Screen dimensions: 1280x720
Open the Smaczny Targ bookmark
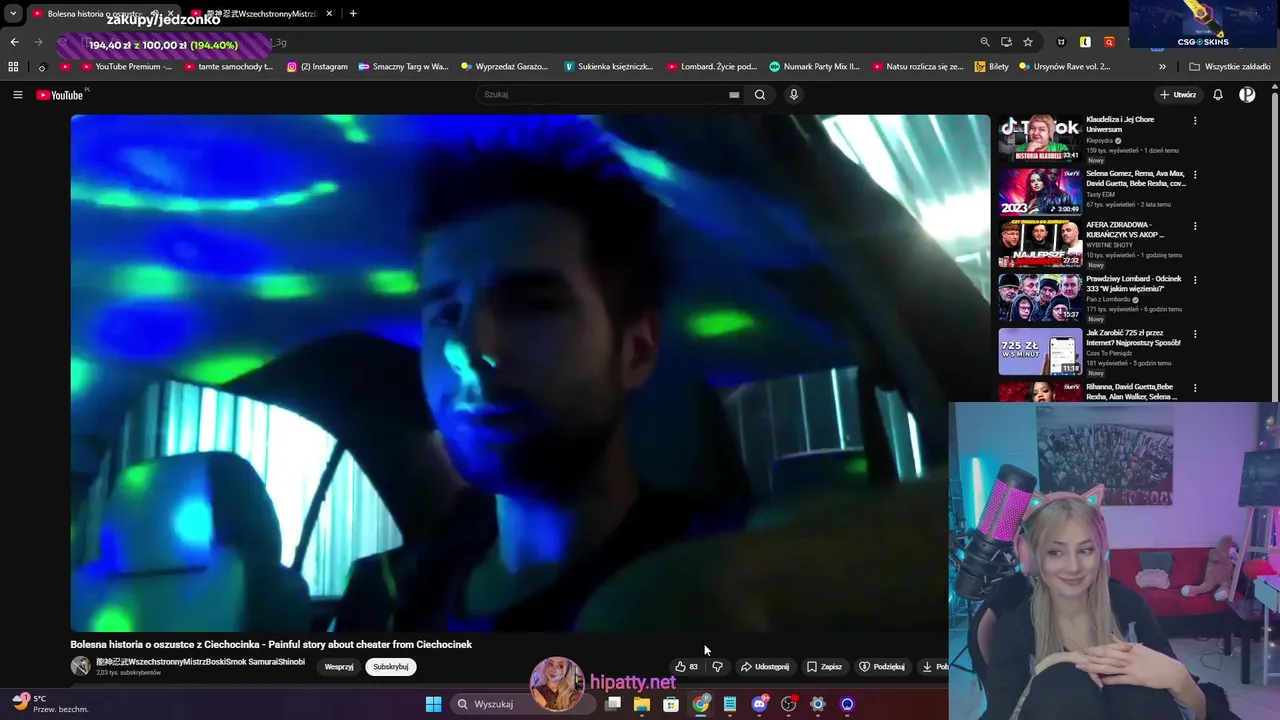point(403,67)
